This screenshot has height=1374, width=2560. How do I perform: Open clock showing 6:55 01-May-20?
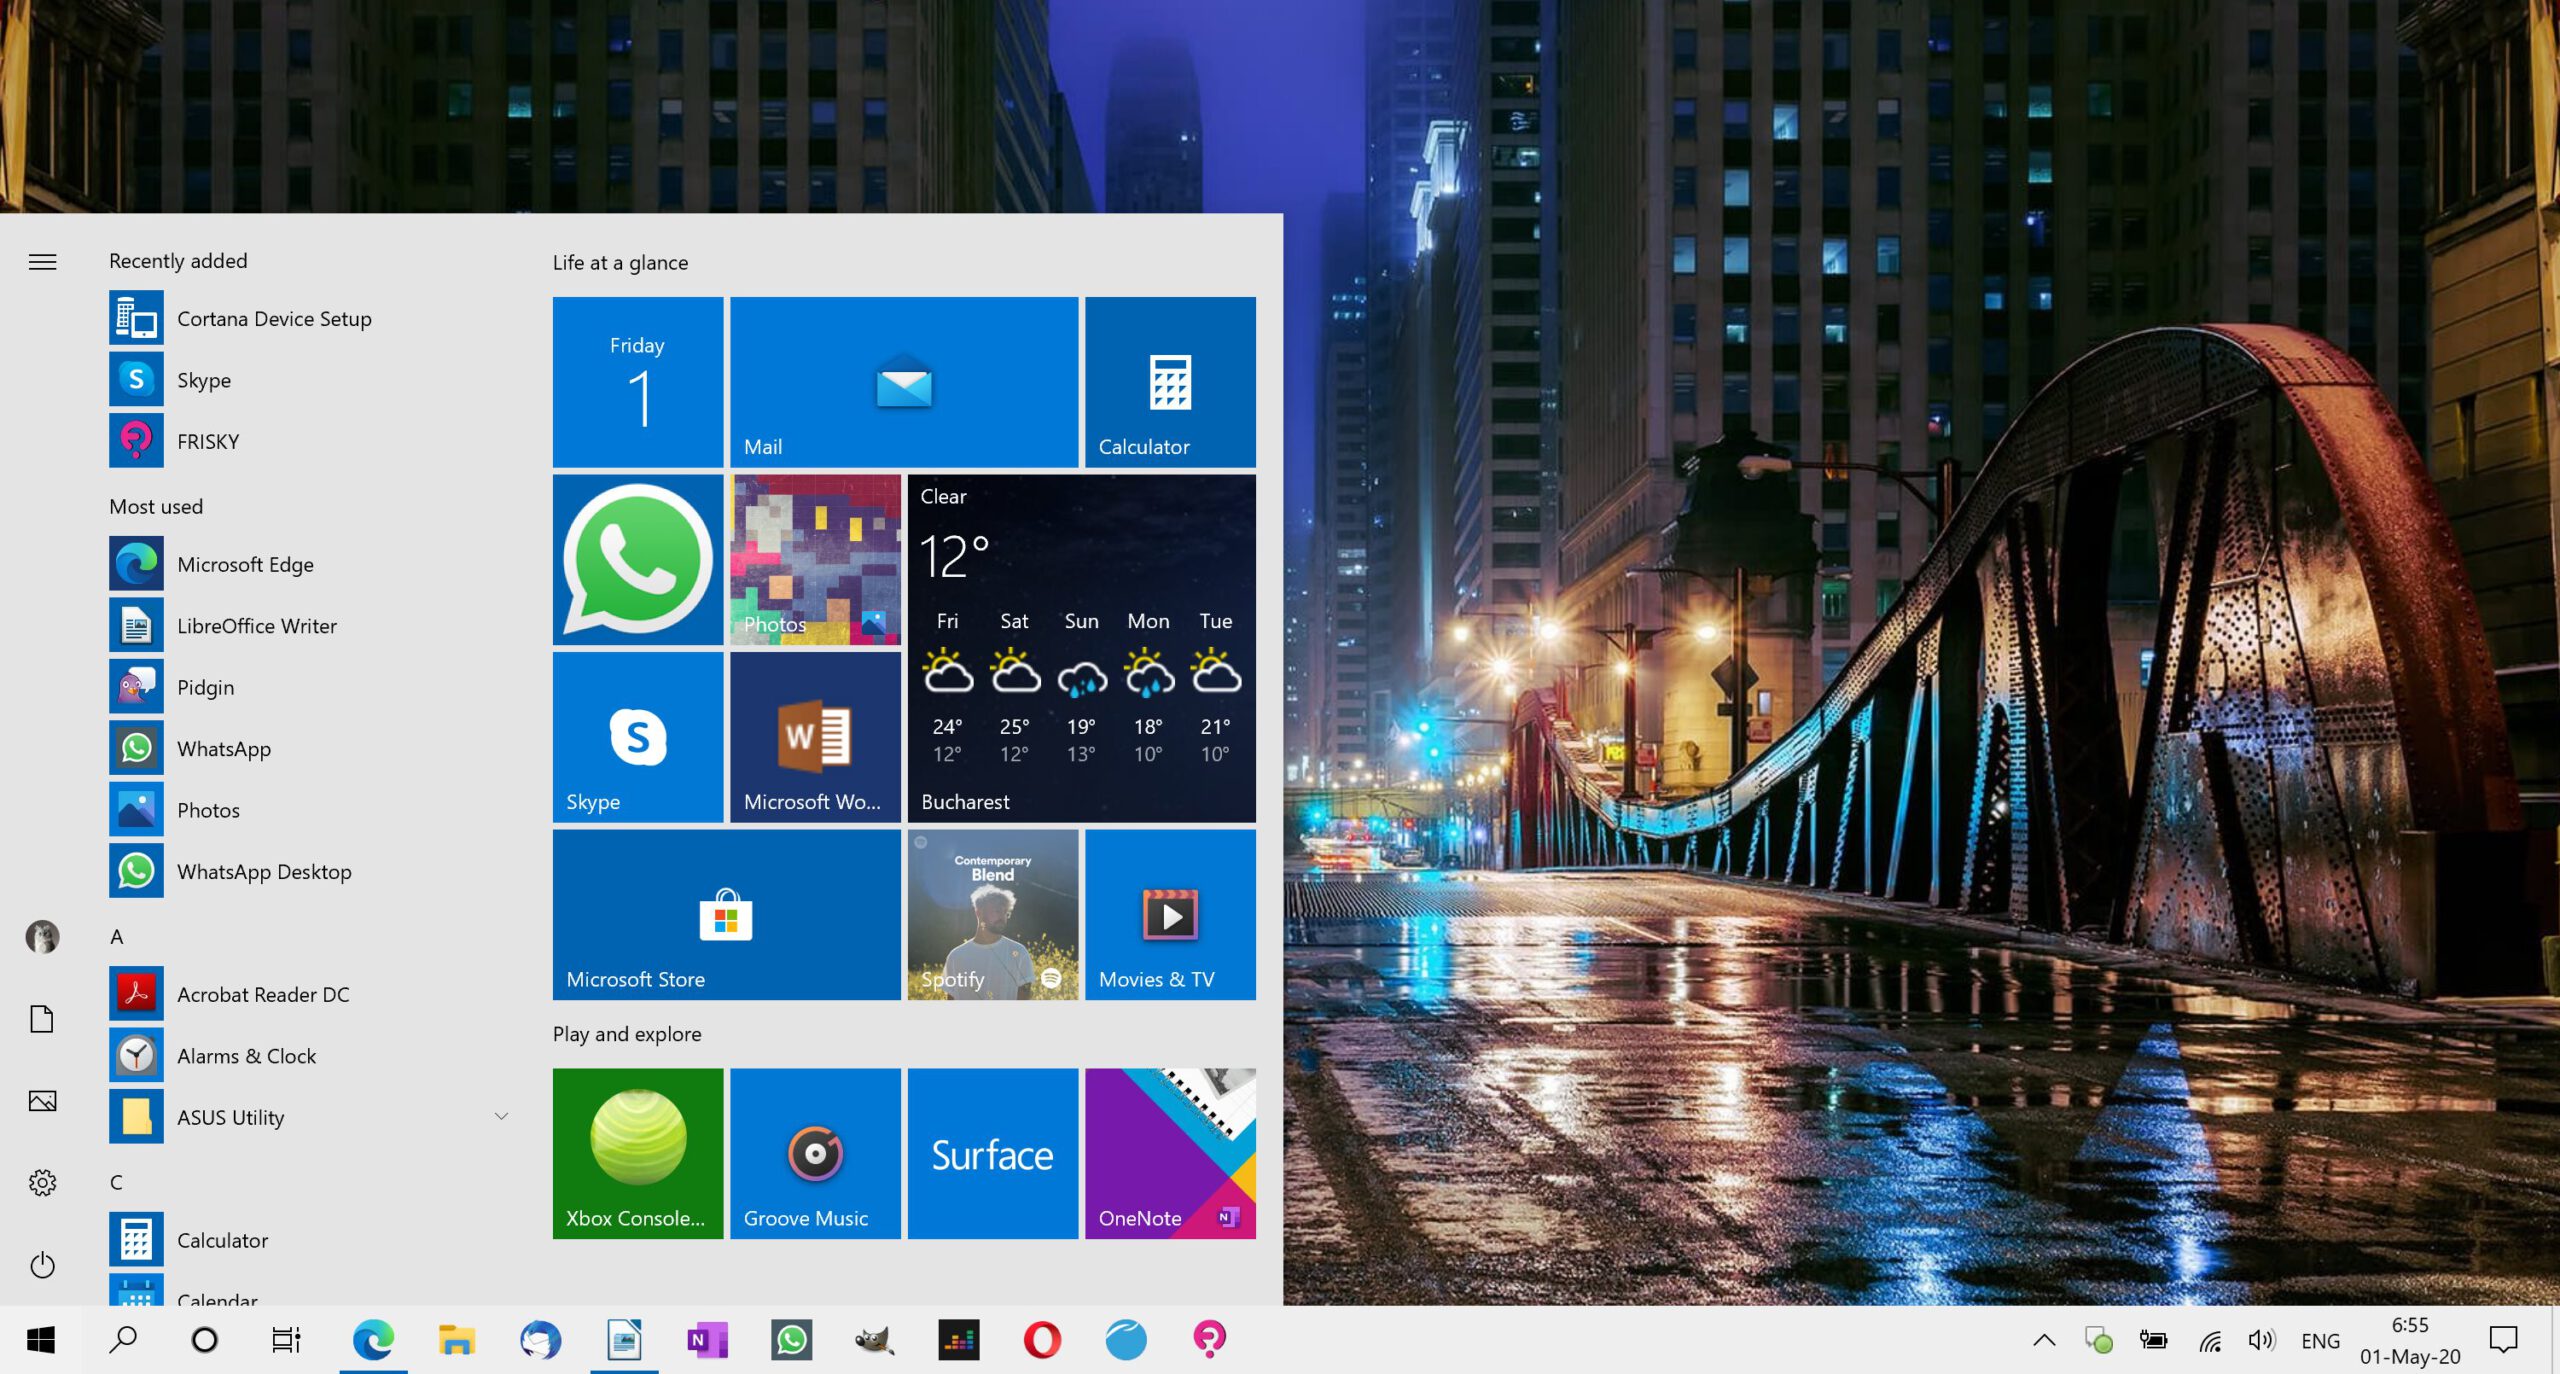pos(2410,1340)
